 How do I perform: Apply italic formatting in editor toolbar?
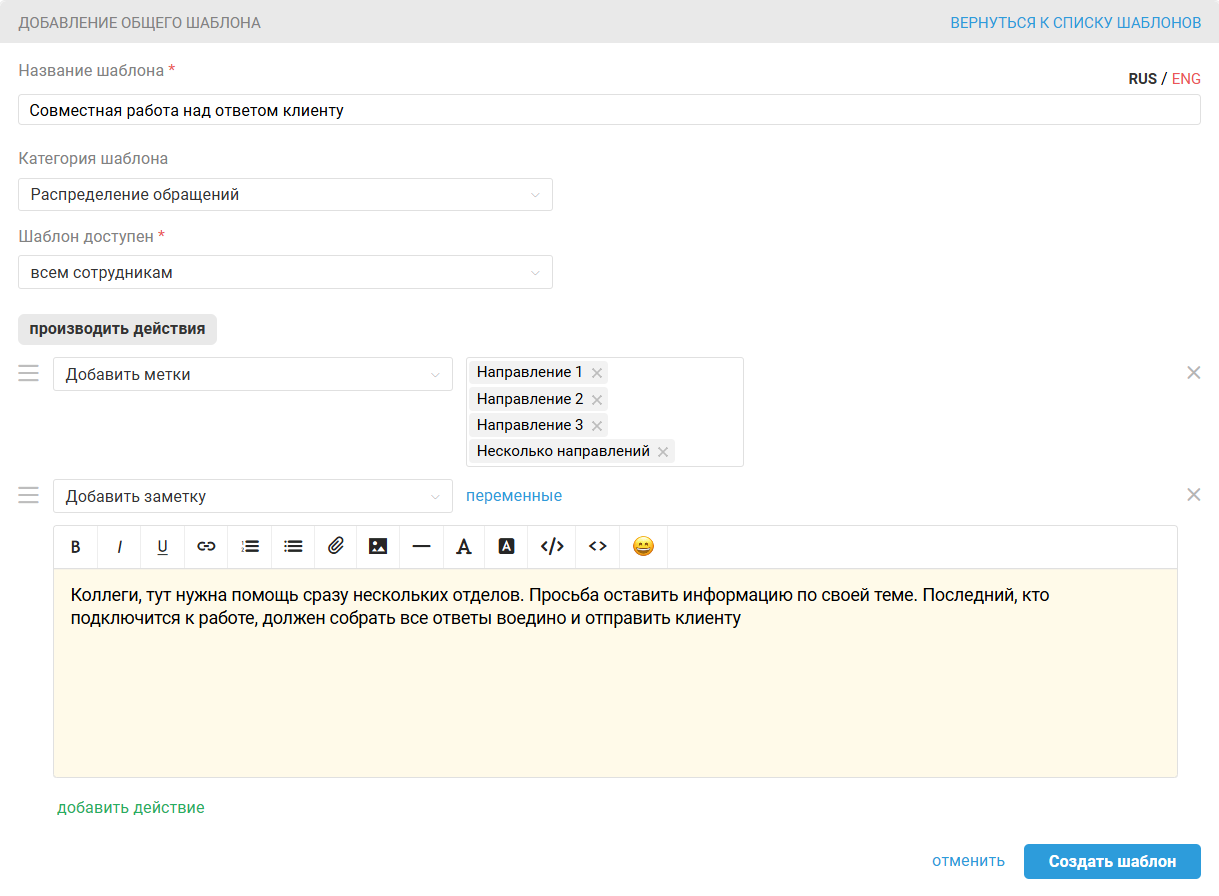119,547
